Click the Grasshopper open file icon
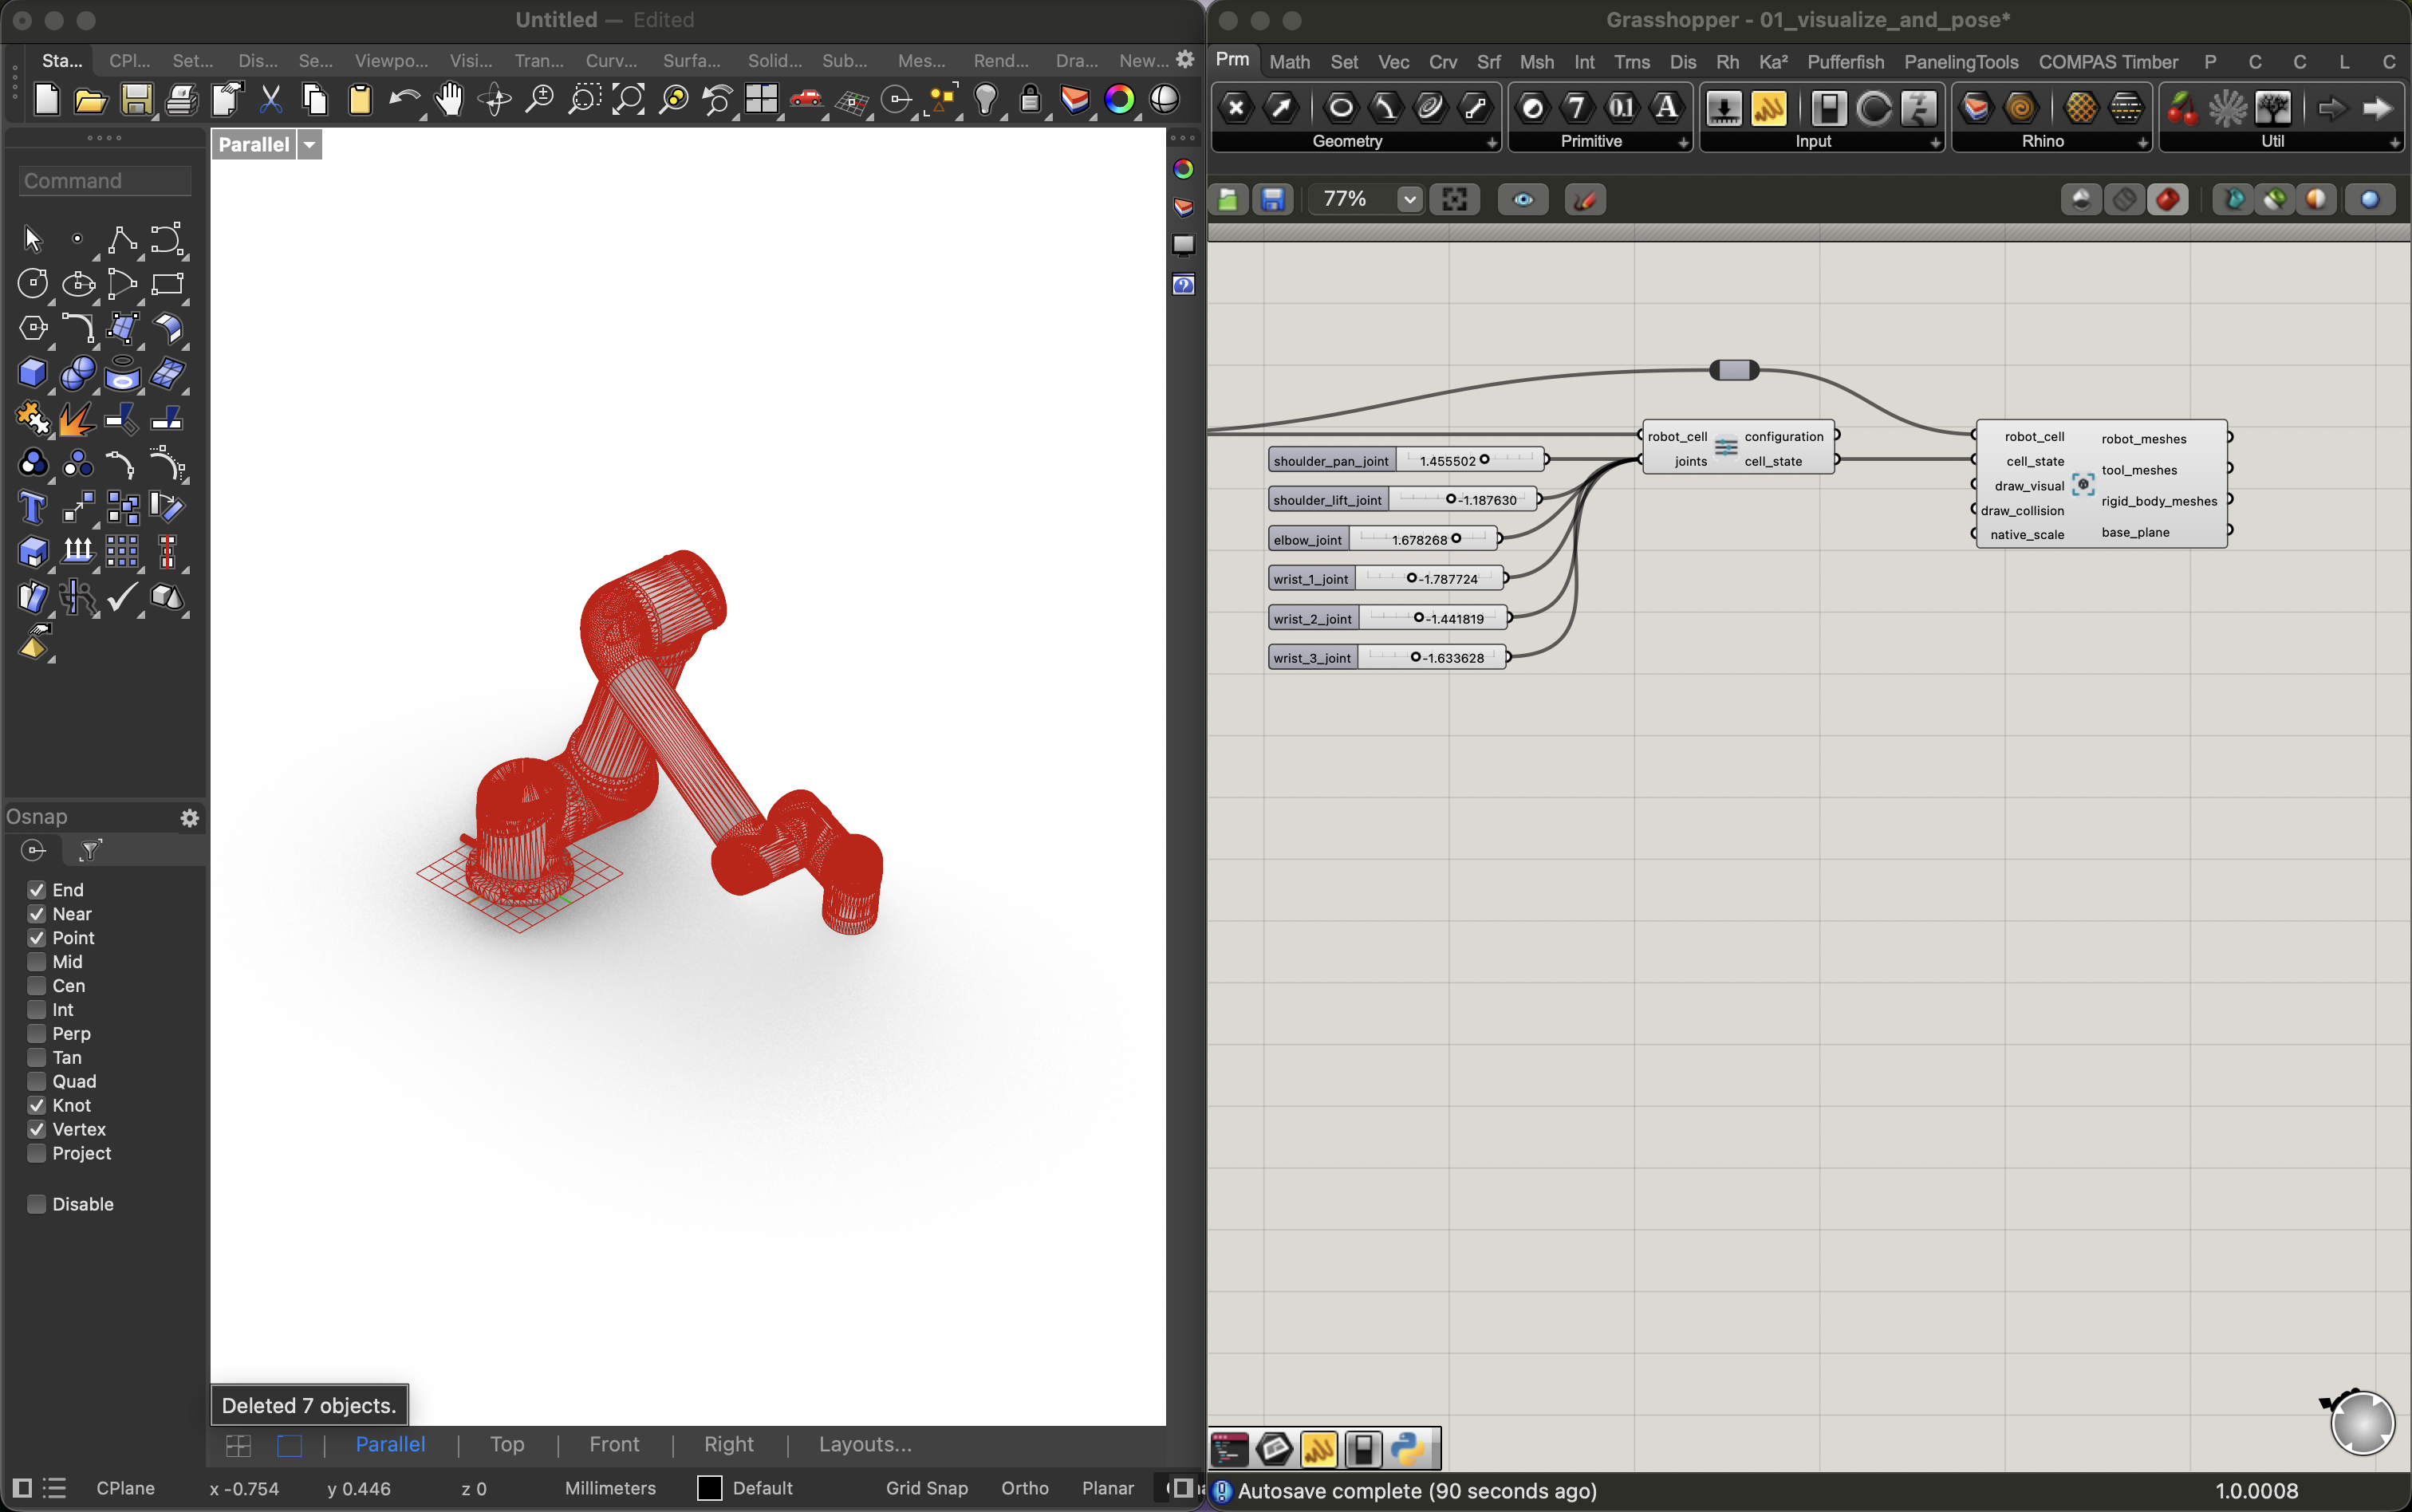Screen dimensions: 2412x1512 click(x=1228, y=200)
